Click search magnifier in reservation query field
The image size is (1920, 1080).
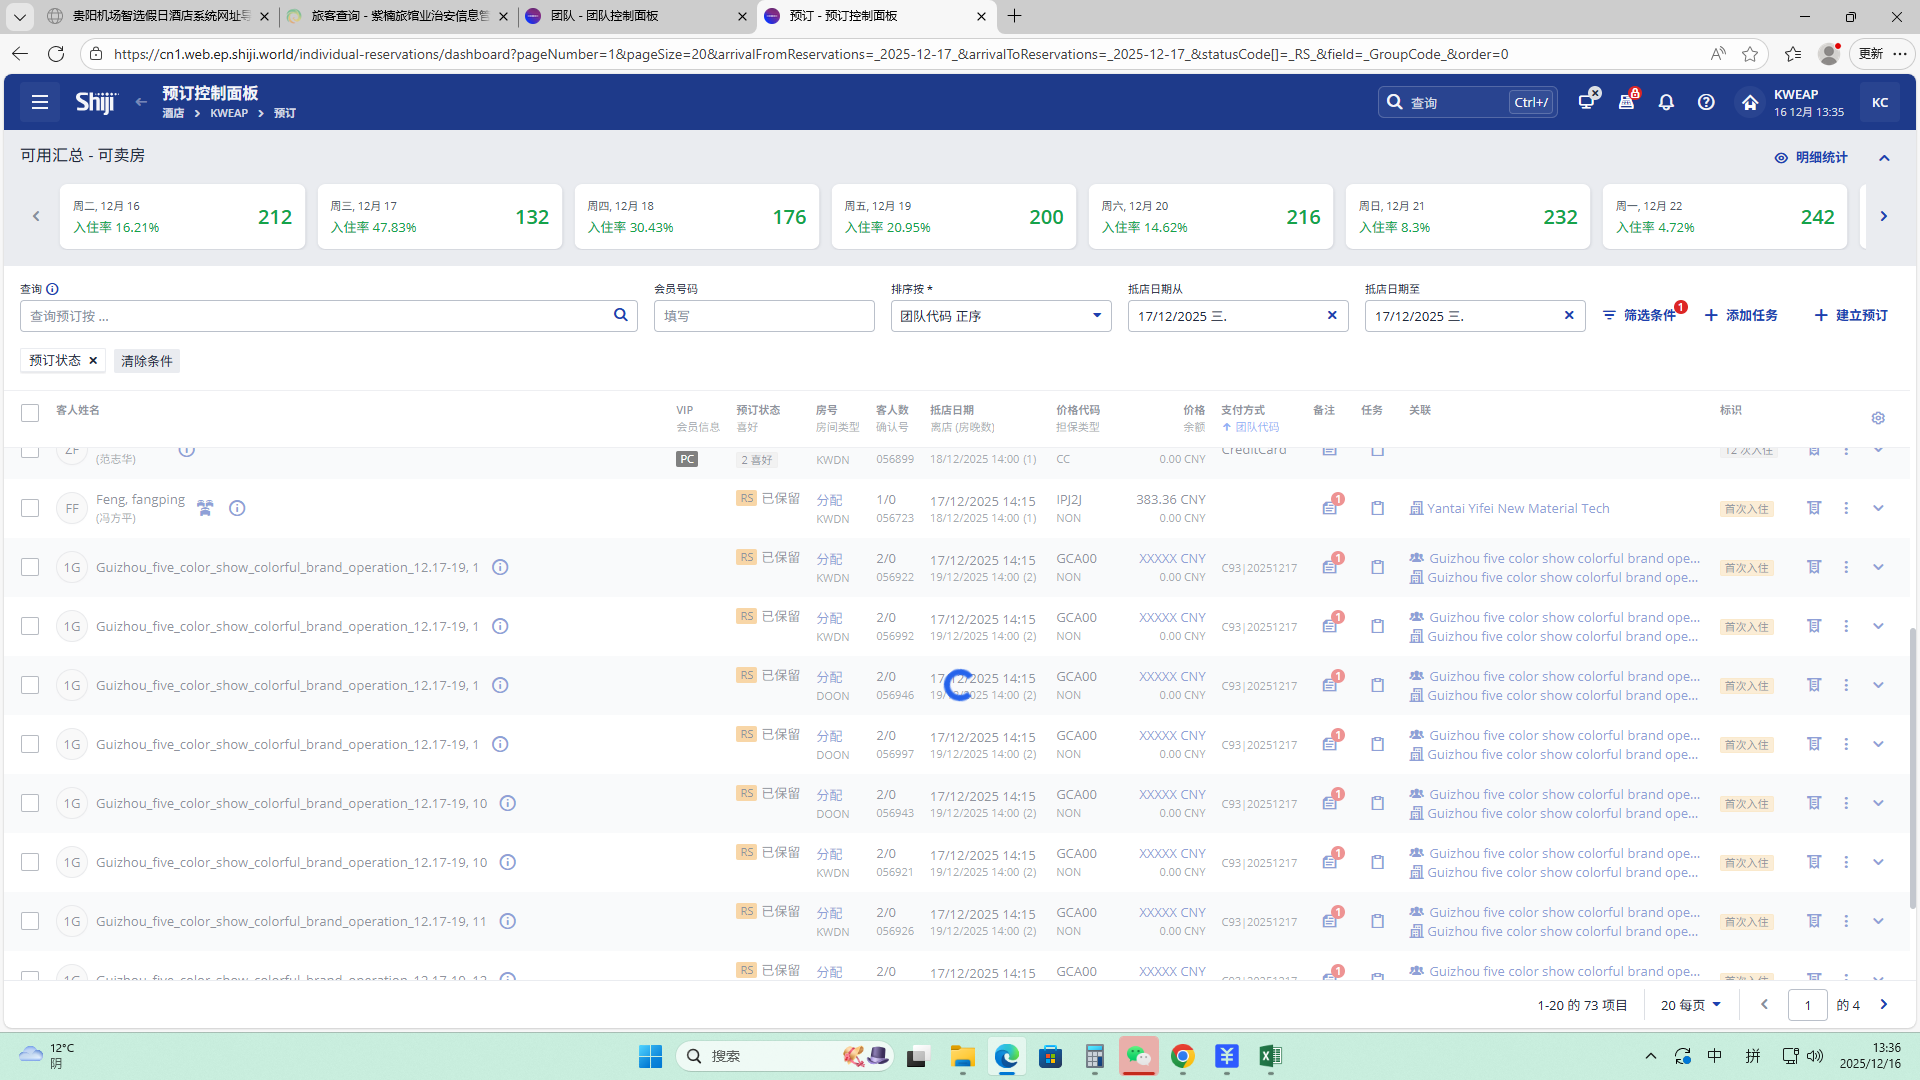[620, 315]
